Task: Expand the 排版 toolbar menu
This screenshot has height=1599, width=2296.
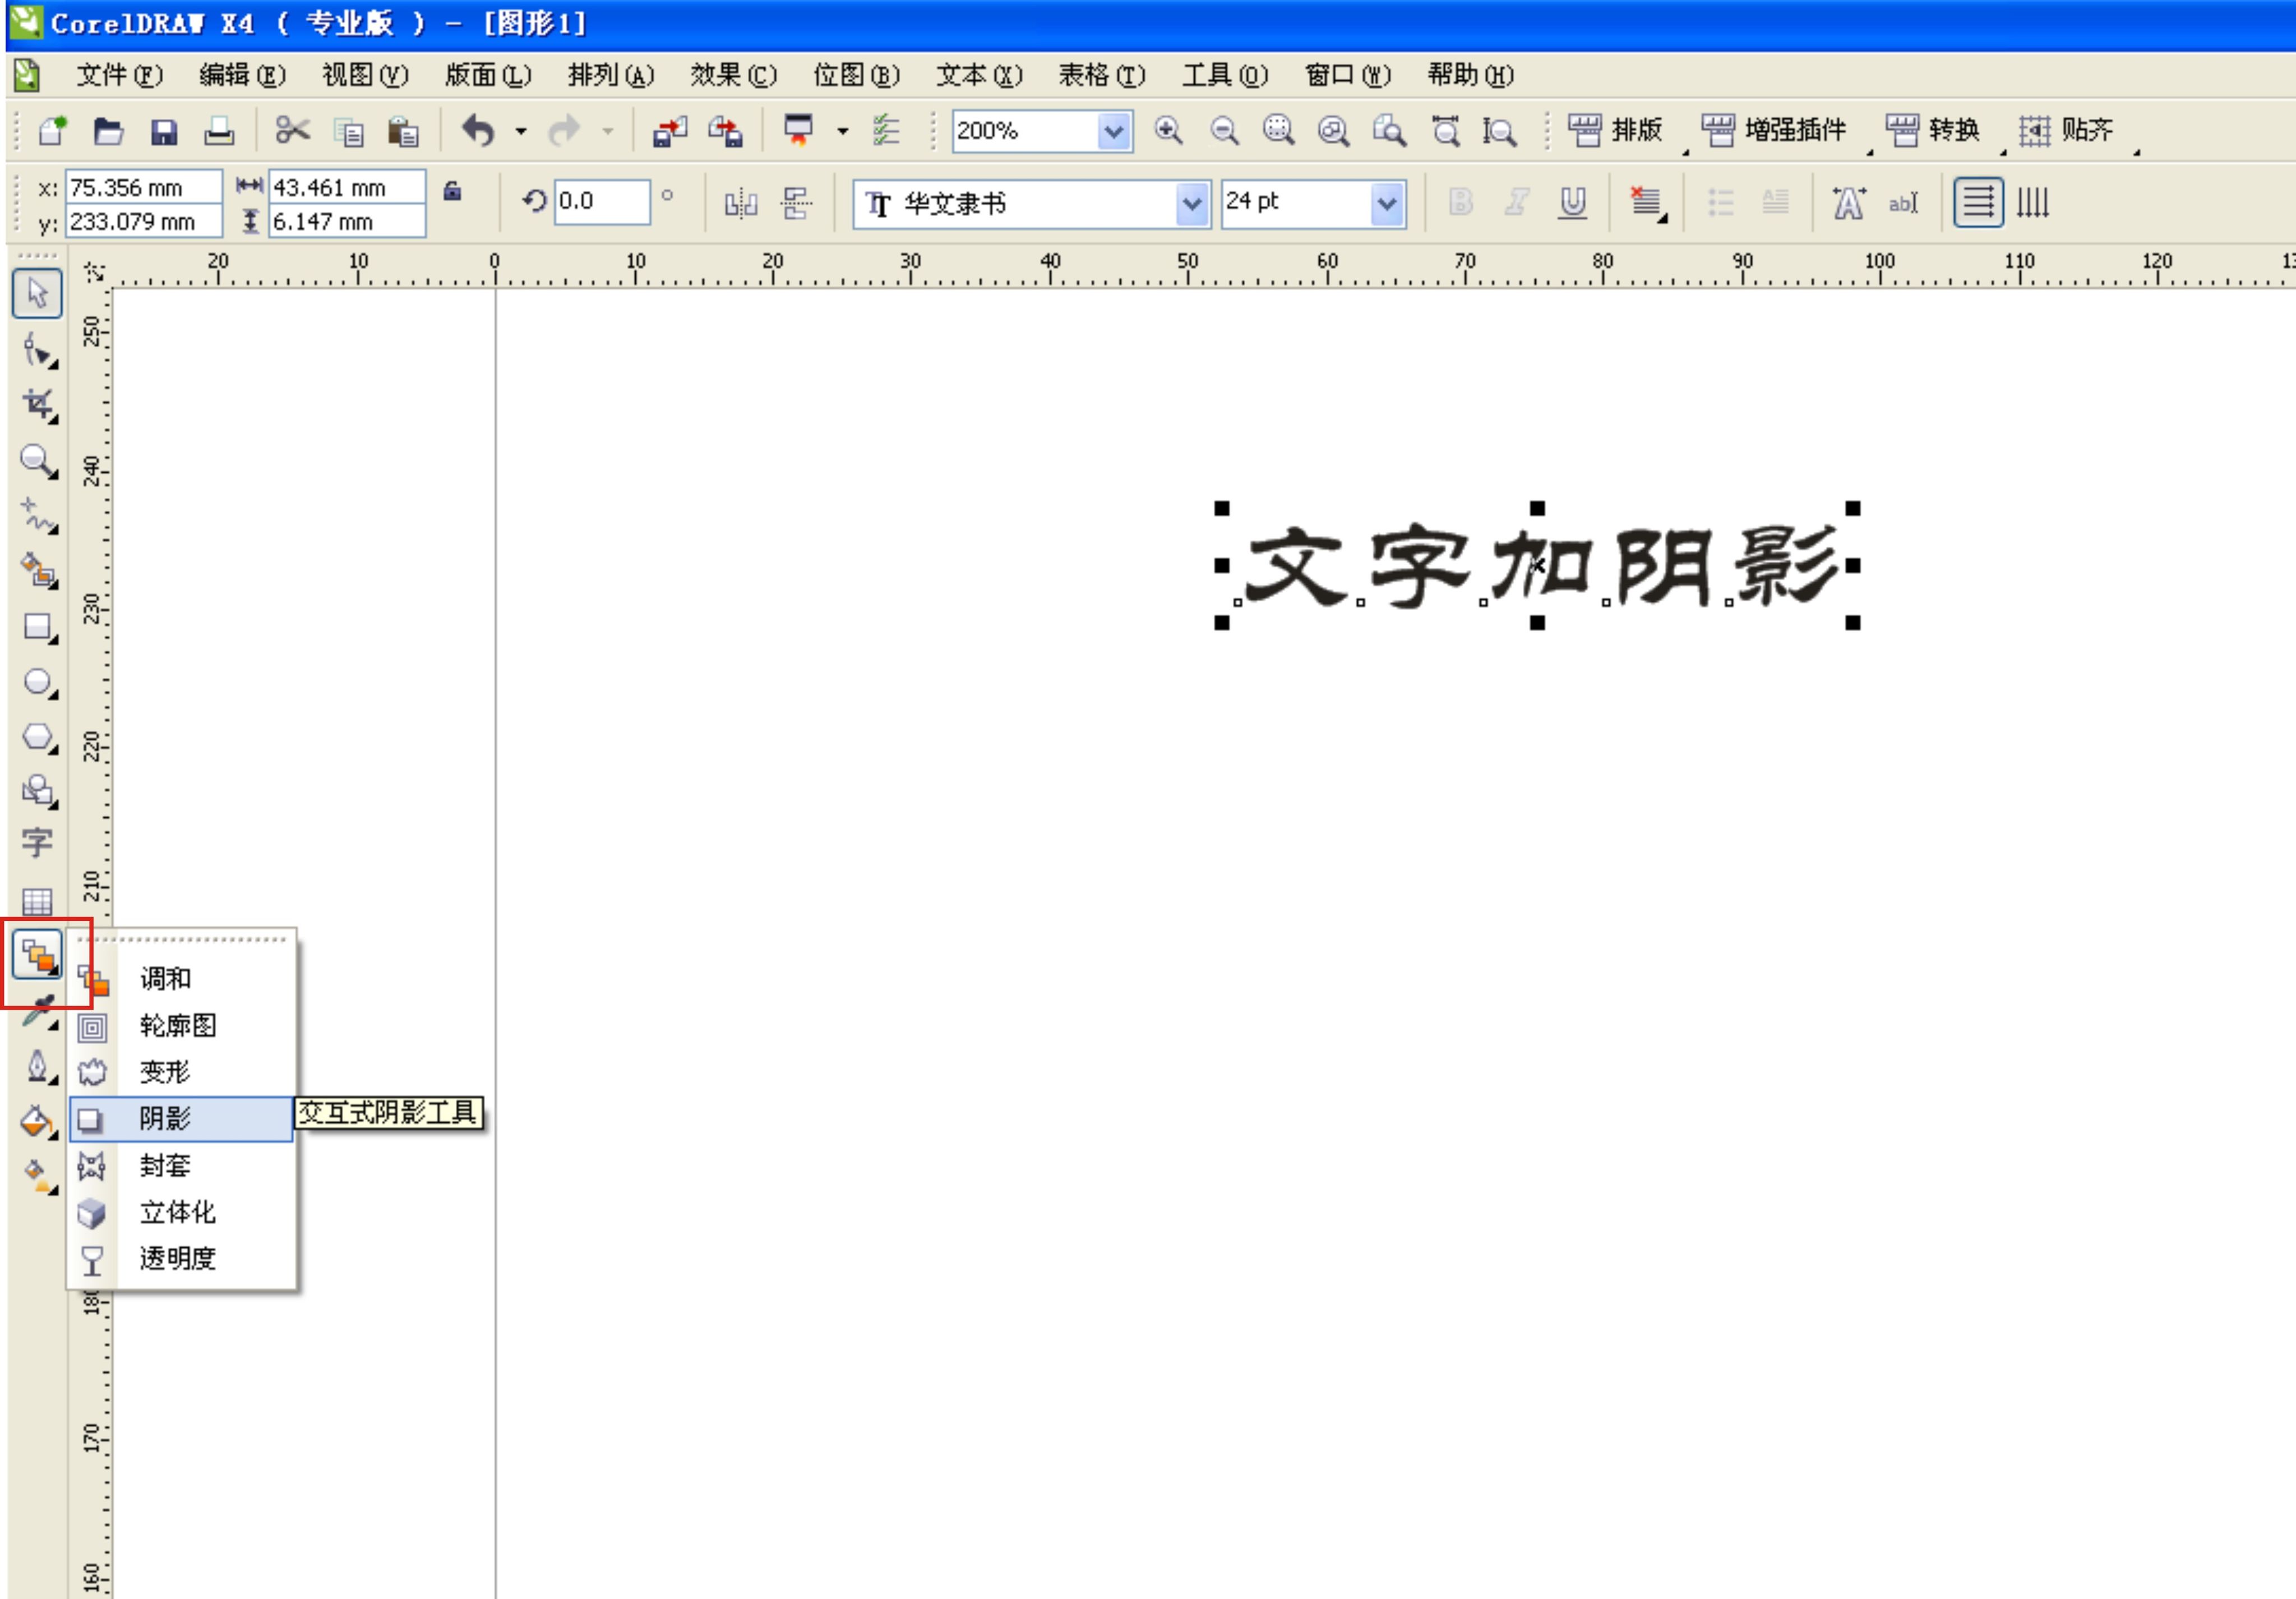Action: click(x=1615, y=130)
